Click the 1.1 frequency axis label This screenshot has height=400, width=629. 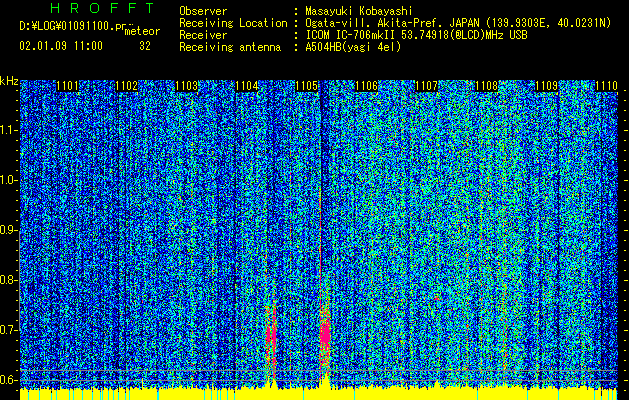(8, 130)
